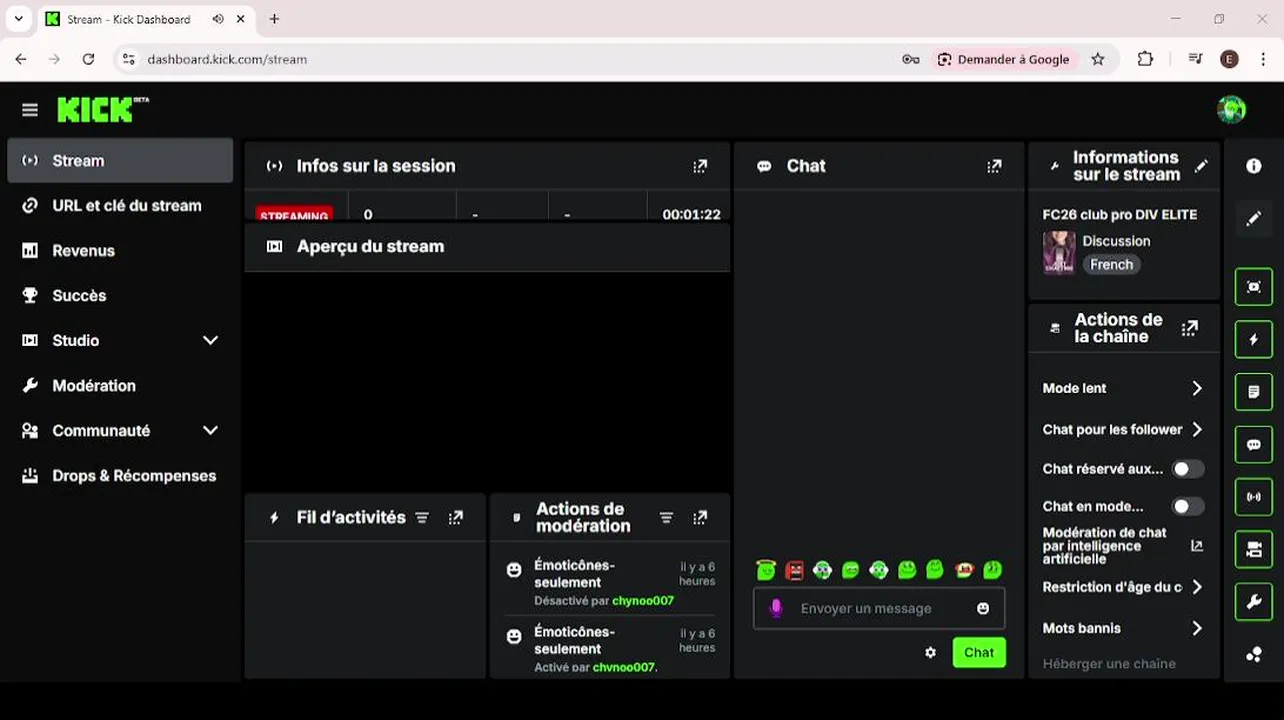Image resolution: width=1284 pixels, height=720 pixels.
Task: Click the stream title FC26 club pro DIV ELITE
Action: tap(1119, 214)
